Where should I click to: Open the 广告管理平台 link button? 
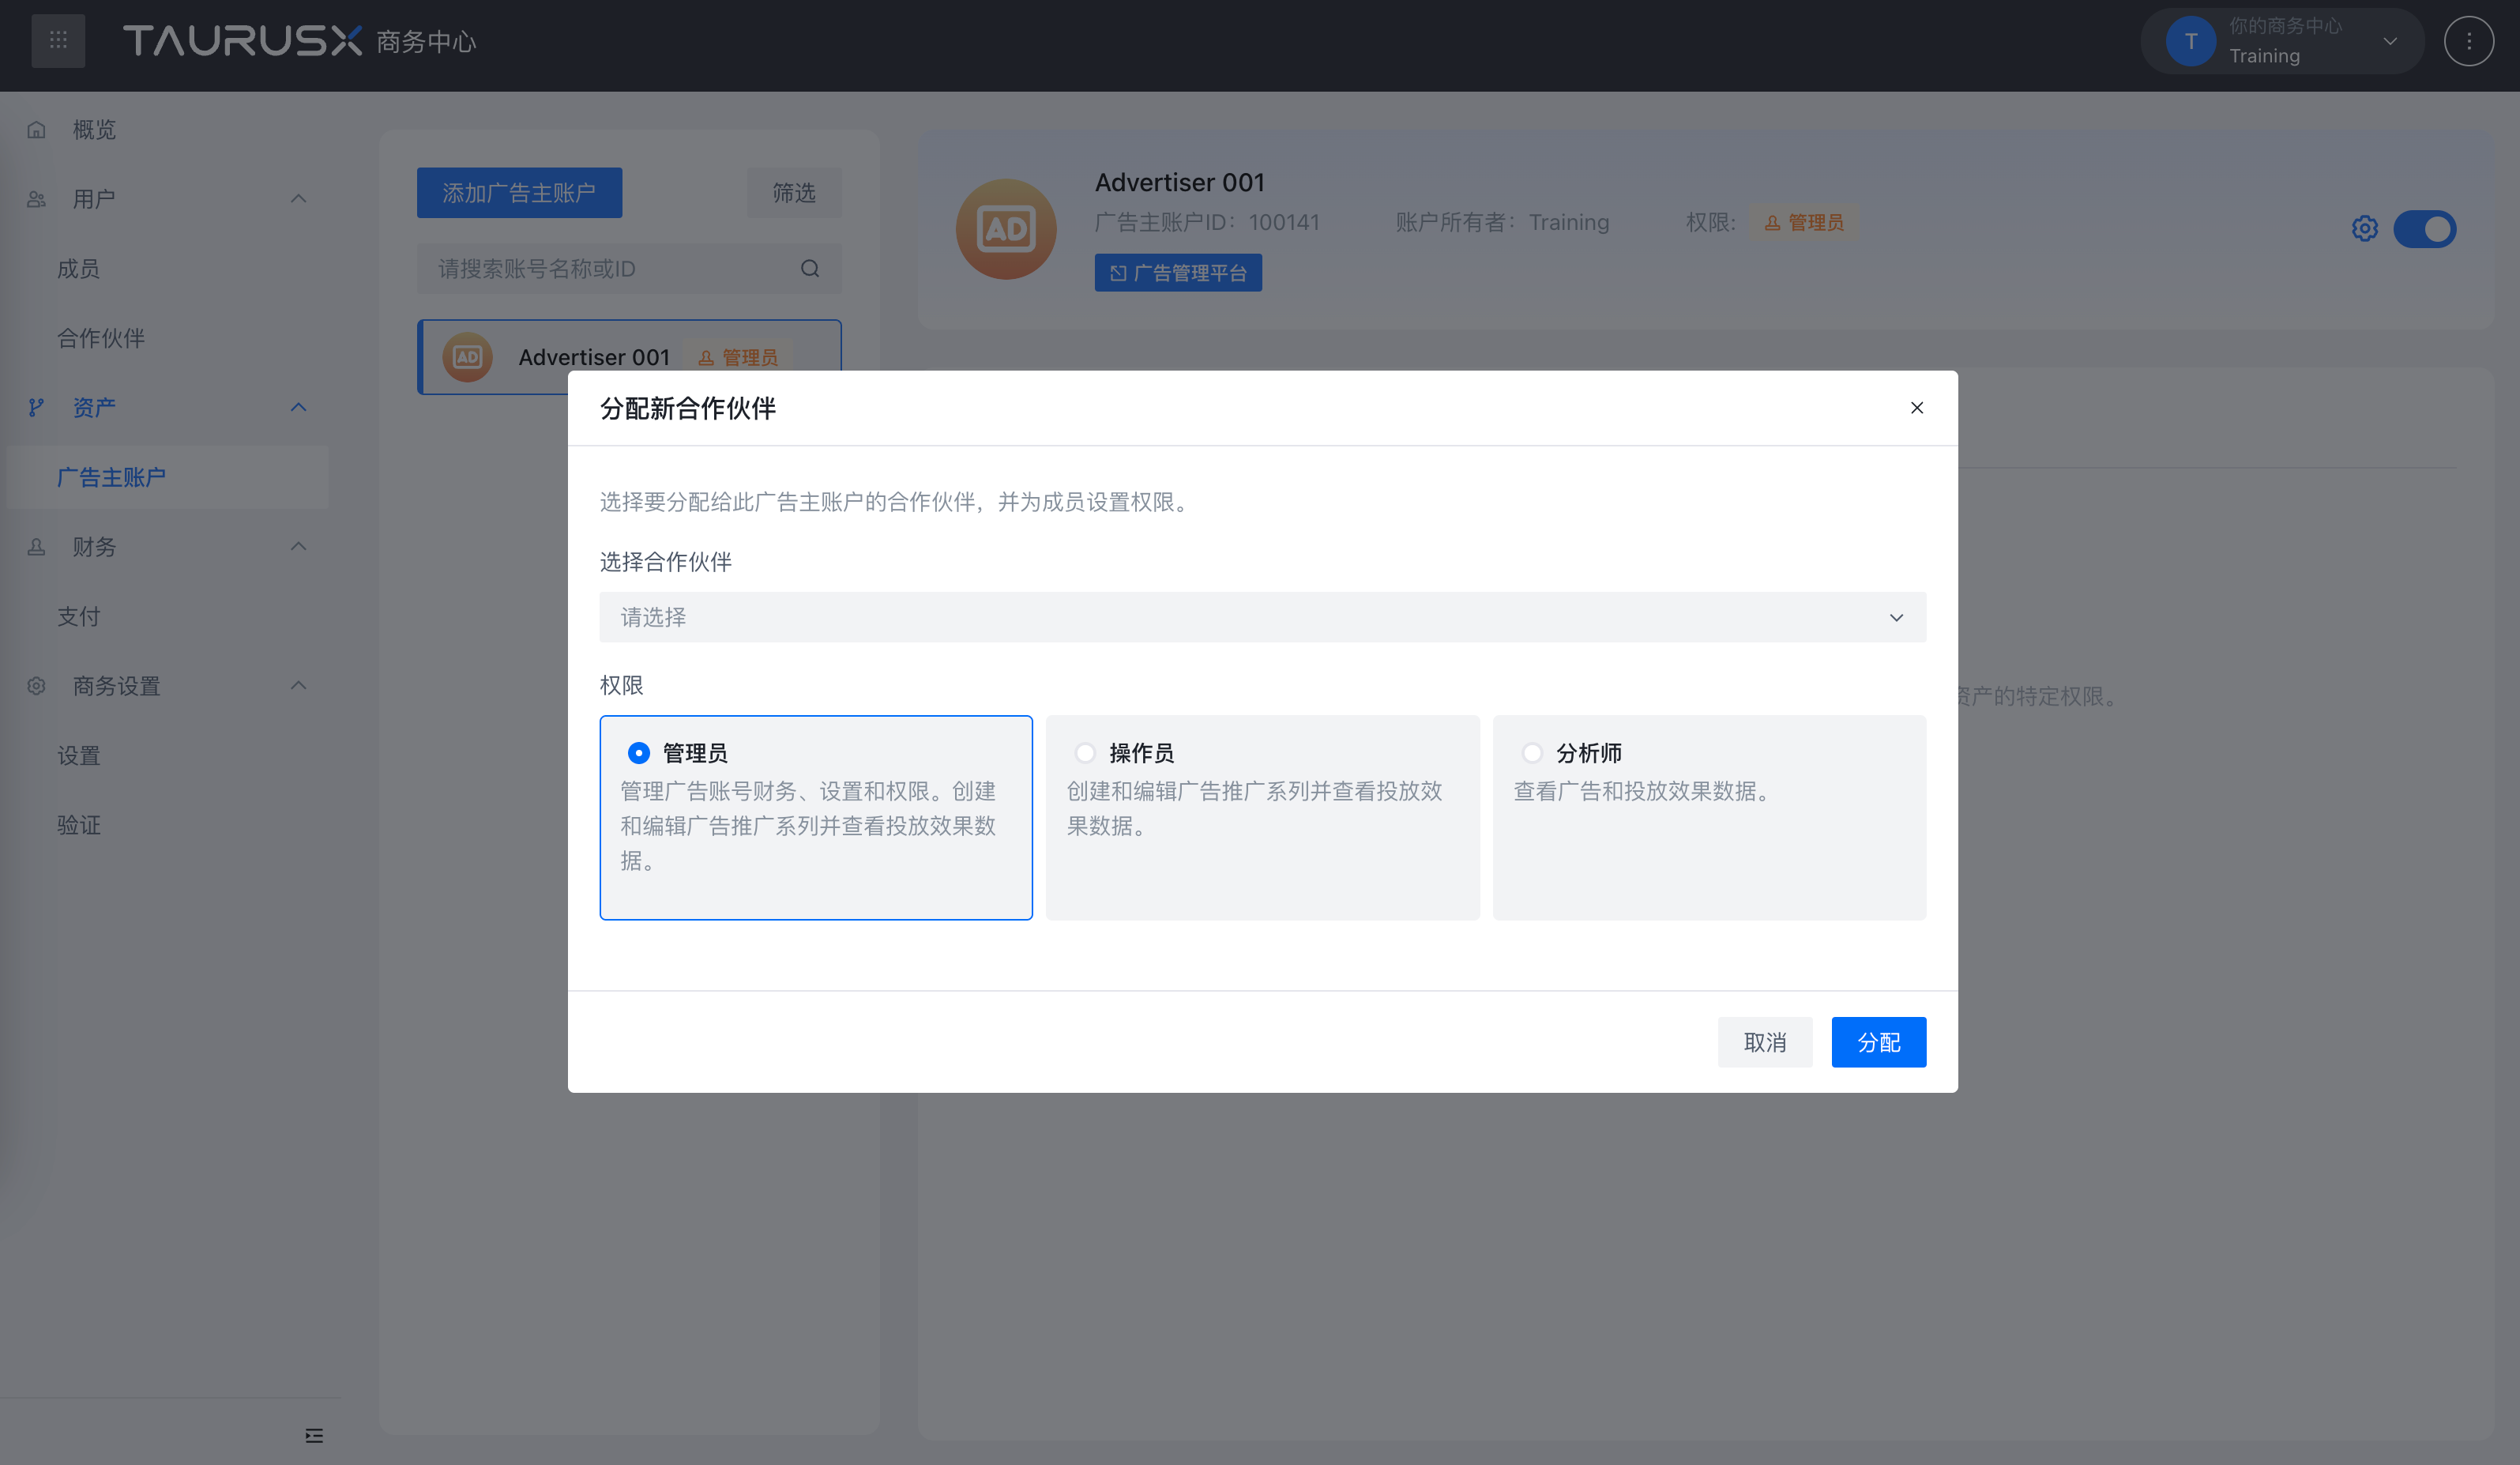[1177, 272]
